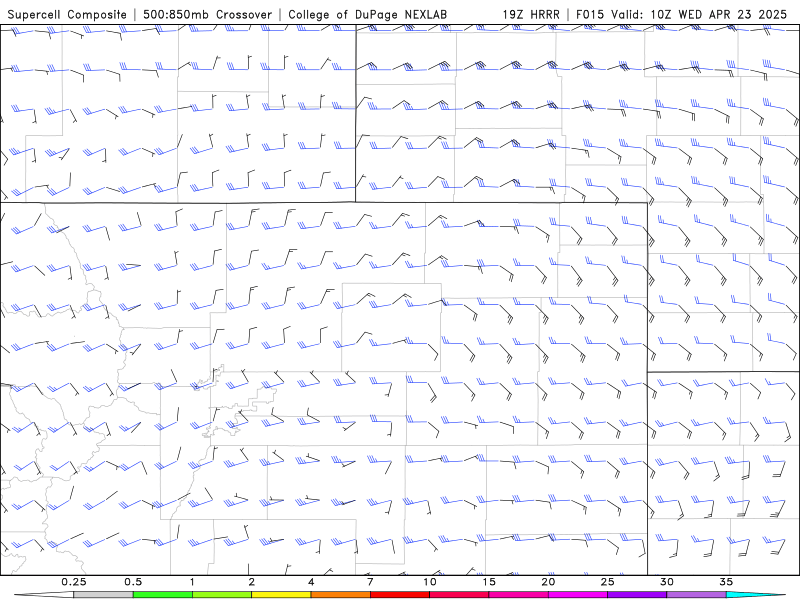
Task: Click the "19Z HRRR" model run label
Action: 531,14
